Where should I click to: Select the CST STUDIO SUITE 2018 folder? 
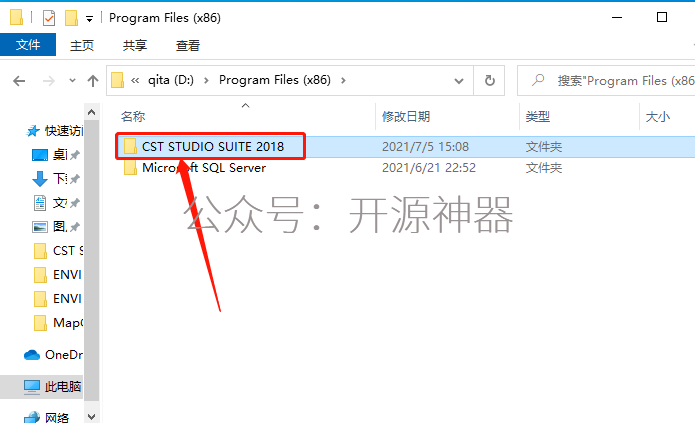tap(213, 146)
